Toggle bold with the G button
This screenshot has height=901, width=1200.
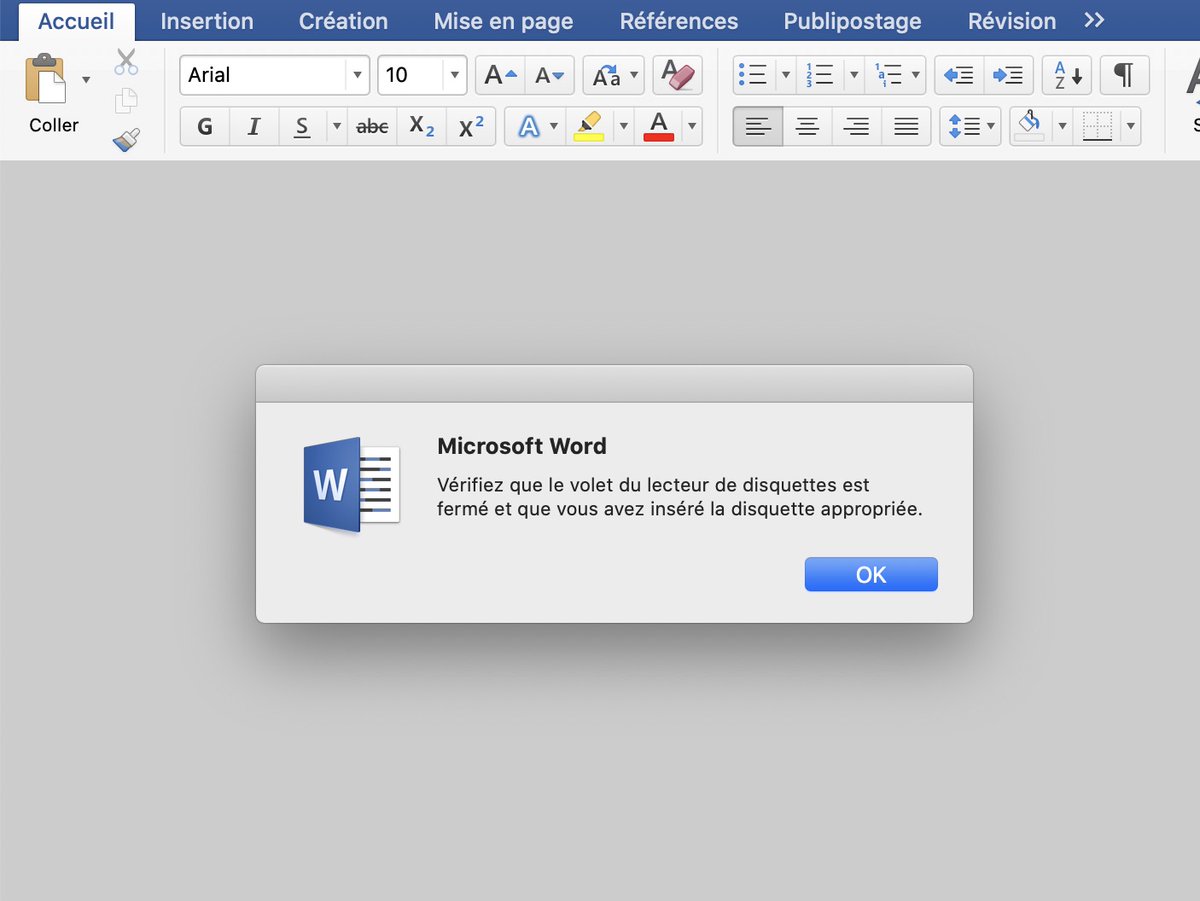205,127
